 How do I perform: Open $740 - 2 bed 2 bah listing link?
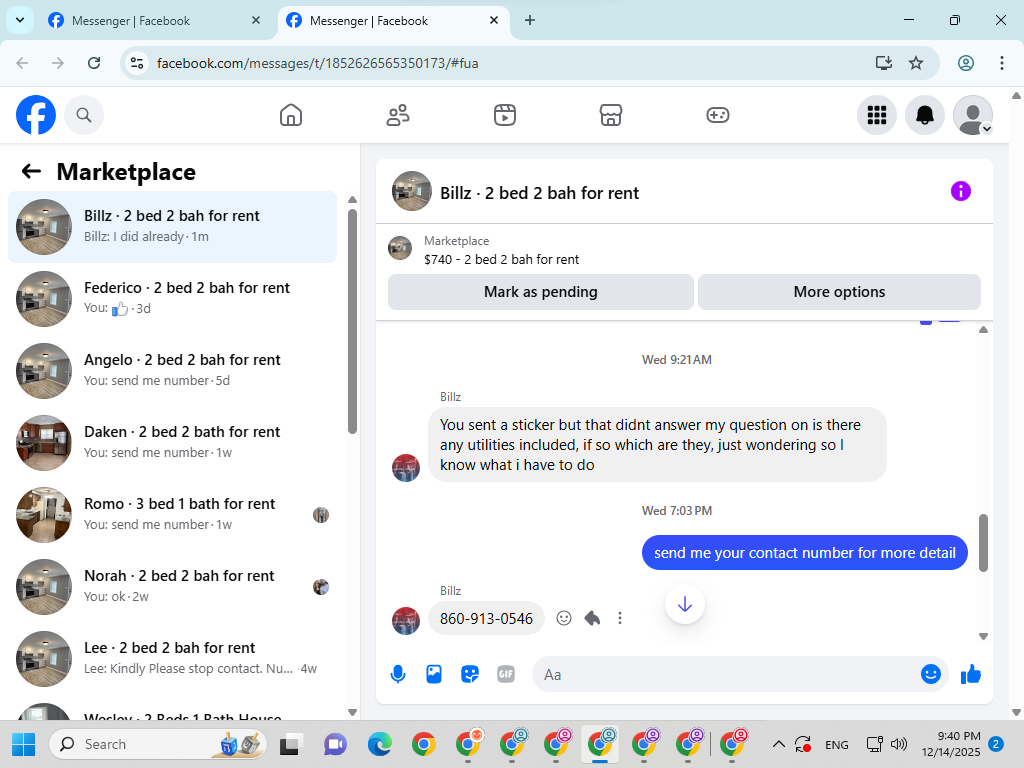(x=501, y=259)
